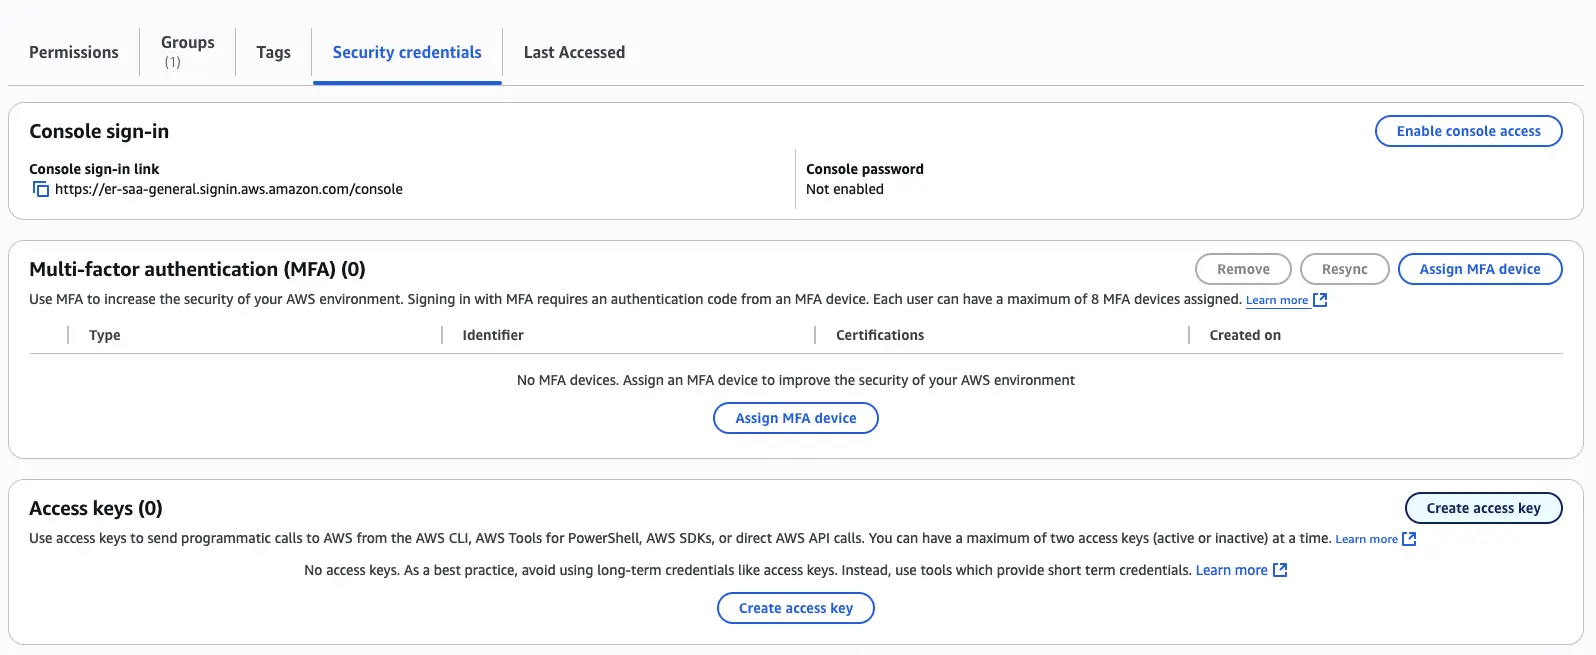Click the console sign-in URL text
The image size is (1596, 655).
pyautogui.click(x=229, y=189)
